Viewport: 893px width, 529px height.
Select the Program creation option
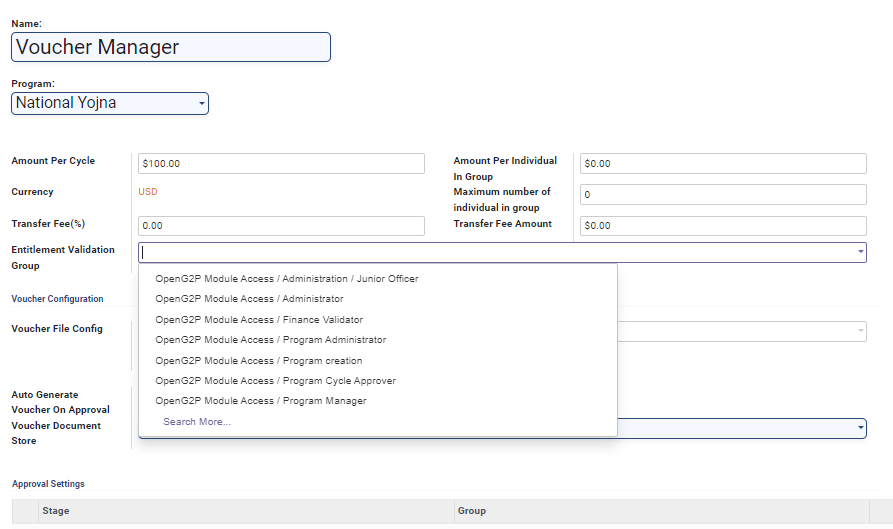point(258,361)
